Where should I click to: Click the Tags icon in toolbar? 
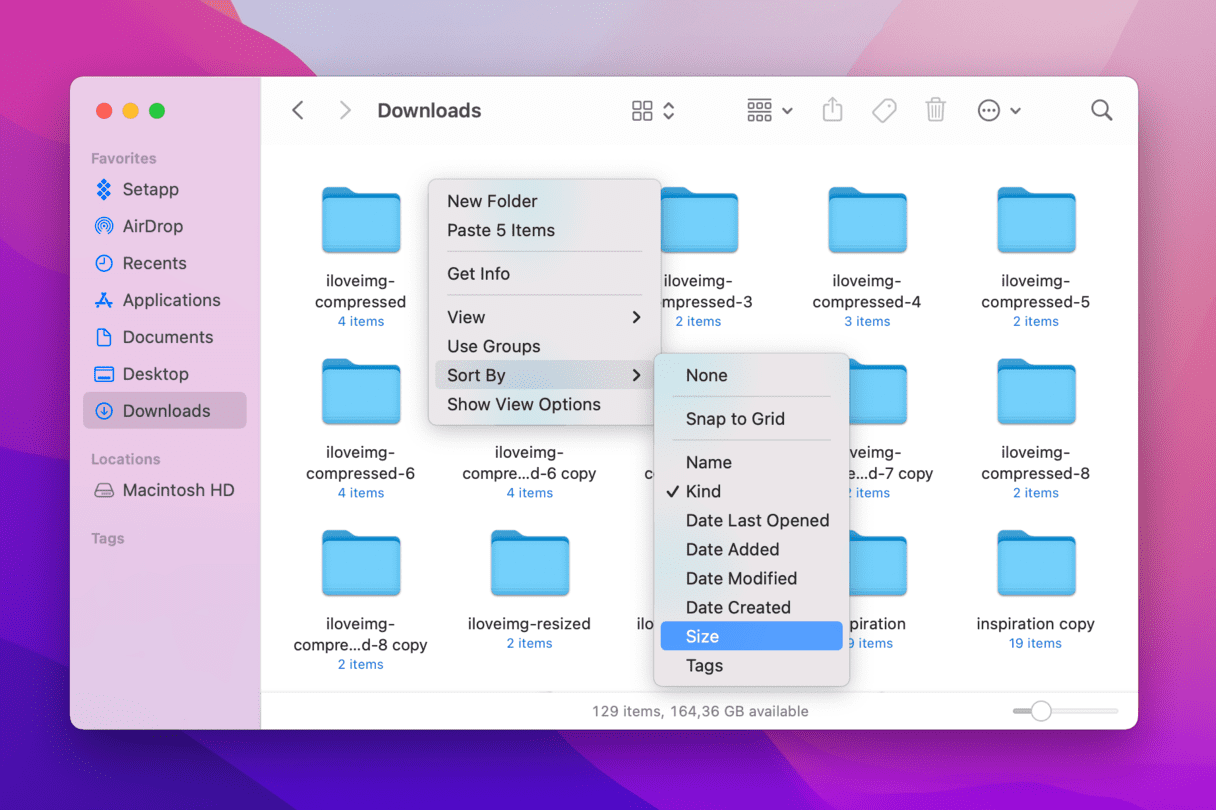(x=884, y=111)
